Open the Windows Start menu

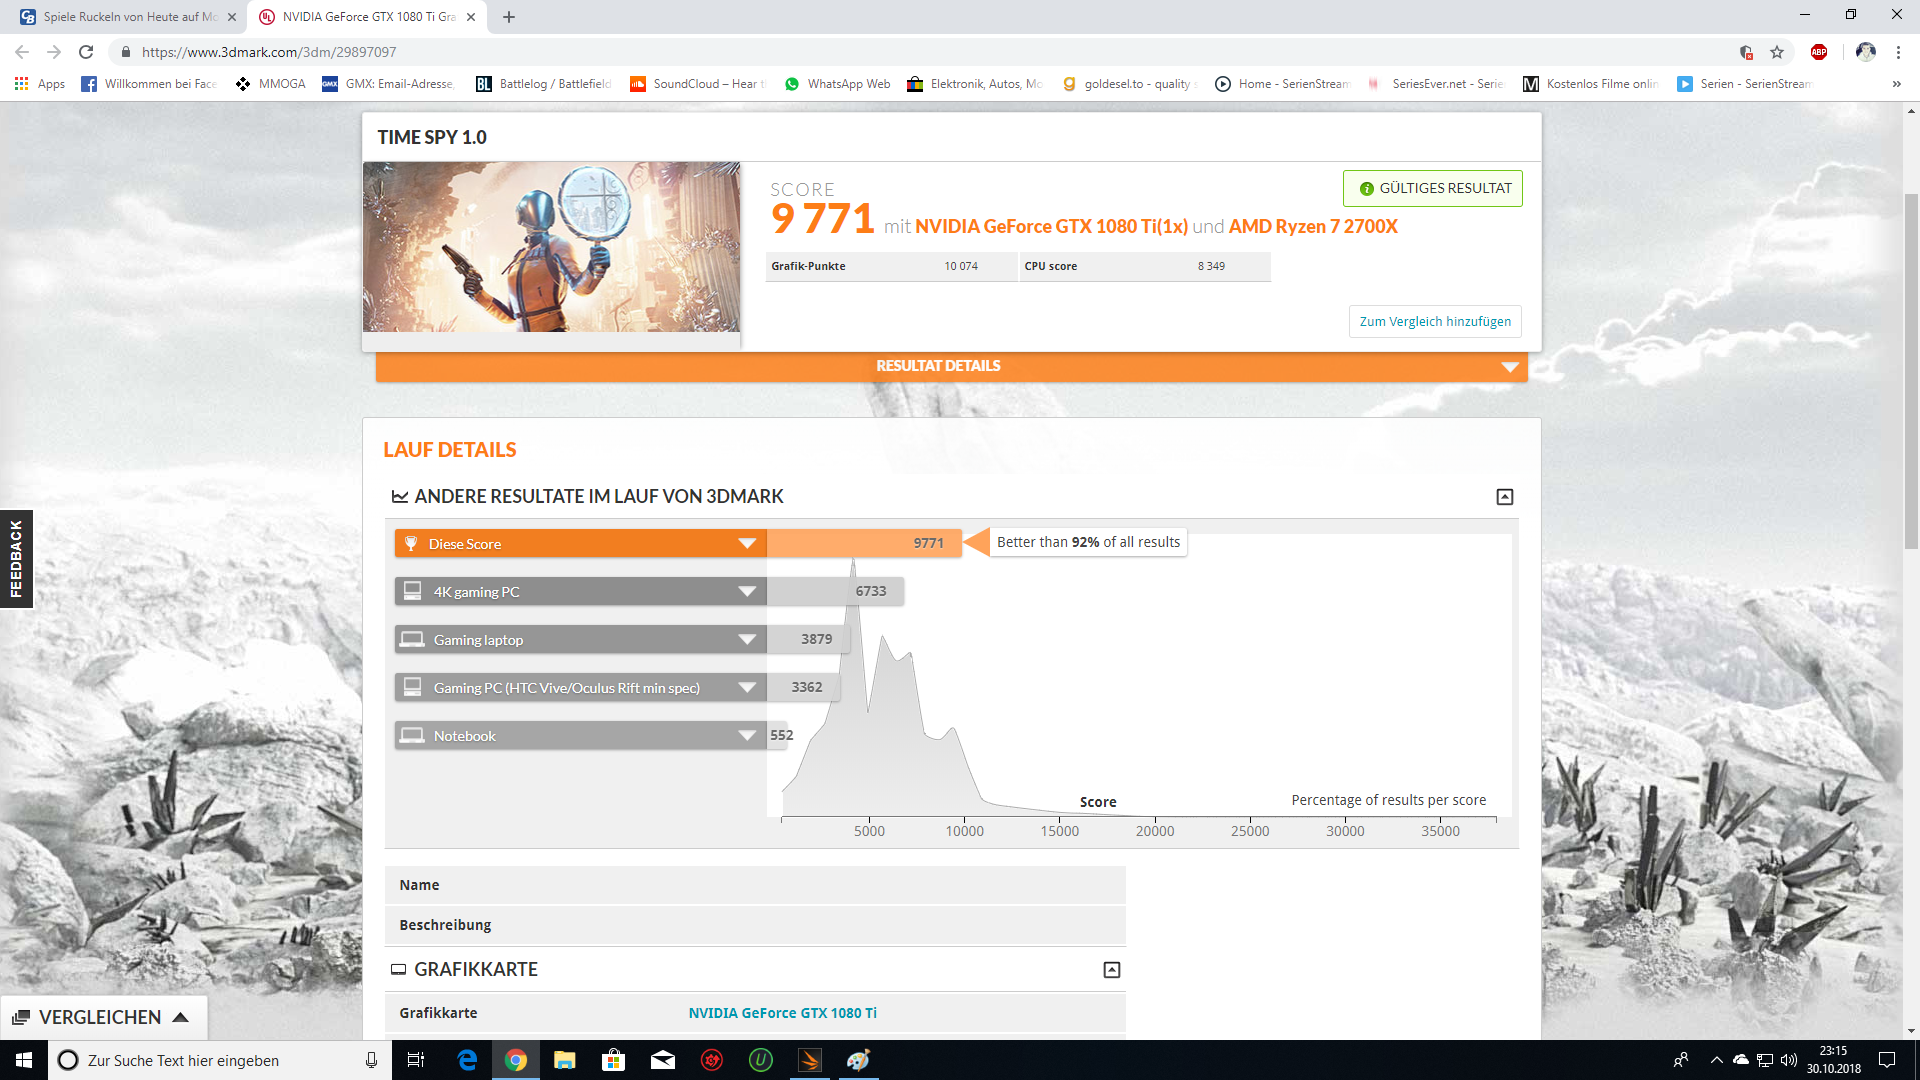[x=24, y=1060]
